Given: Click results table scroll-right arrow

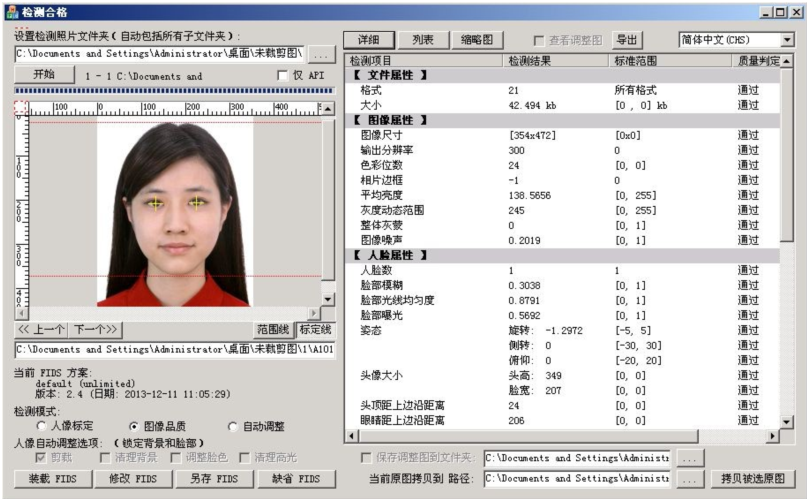Looking at the screenshot, I should click(773, 436).
